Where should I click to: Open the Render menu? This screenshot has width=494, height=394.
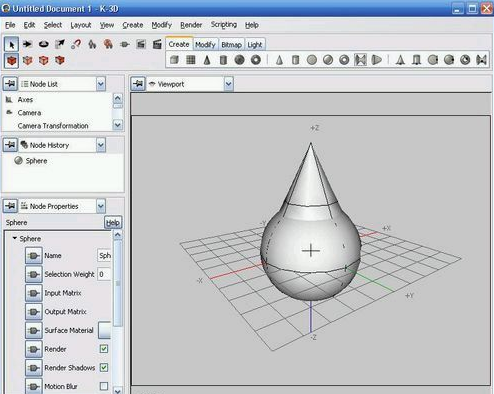click(191, 25)
